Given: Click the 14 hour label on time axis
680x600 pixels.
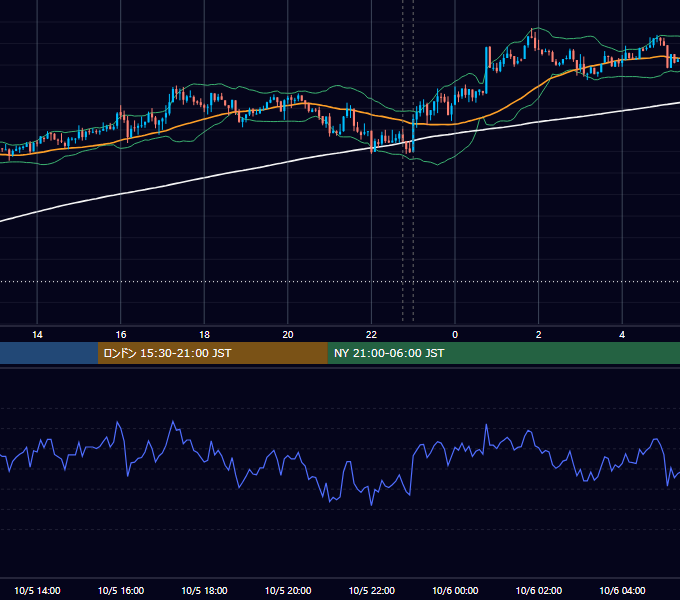Looking at the screenshot, I should (x=37, y=335).
